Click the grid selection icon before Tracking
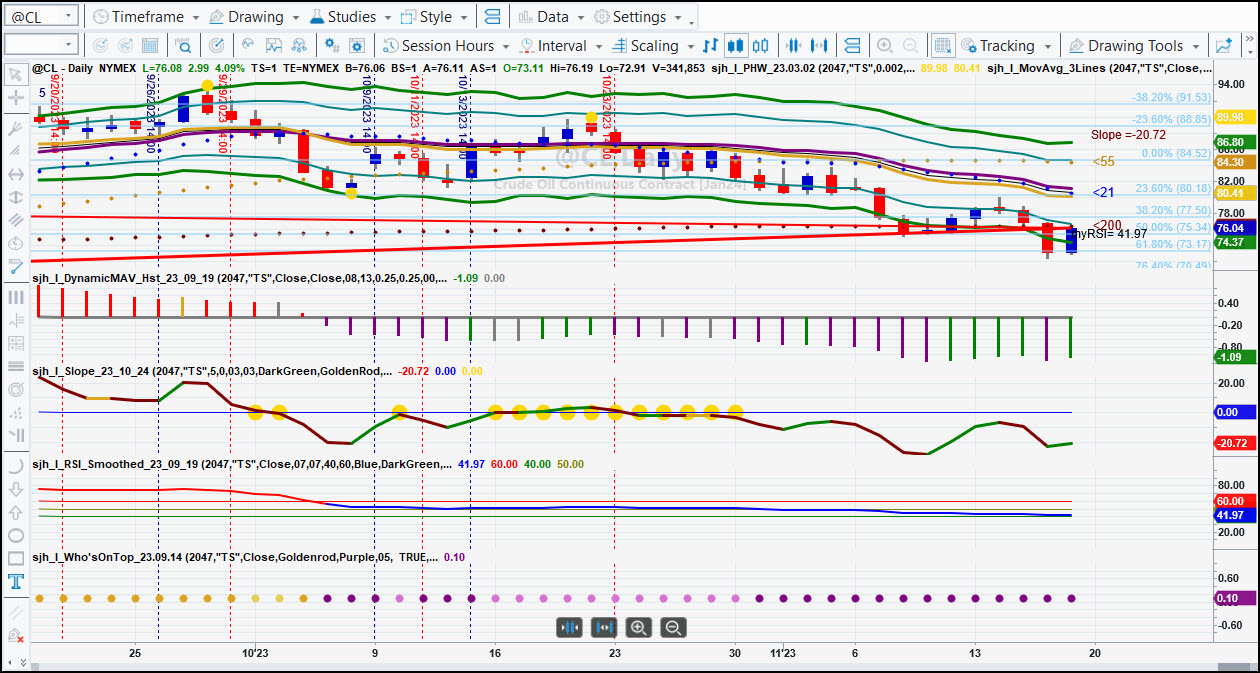1260x673 pixels. coord(943,46)
